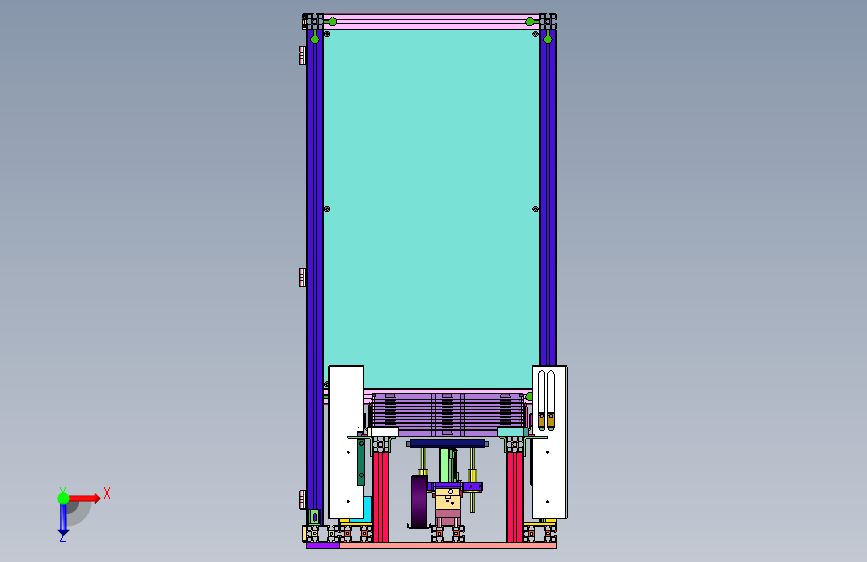Image resolution: width=867 pixels, height=562 pixels.
Task: Click the red X axis arrow of the triad
Action: (85, 498)
